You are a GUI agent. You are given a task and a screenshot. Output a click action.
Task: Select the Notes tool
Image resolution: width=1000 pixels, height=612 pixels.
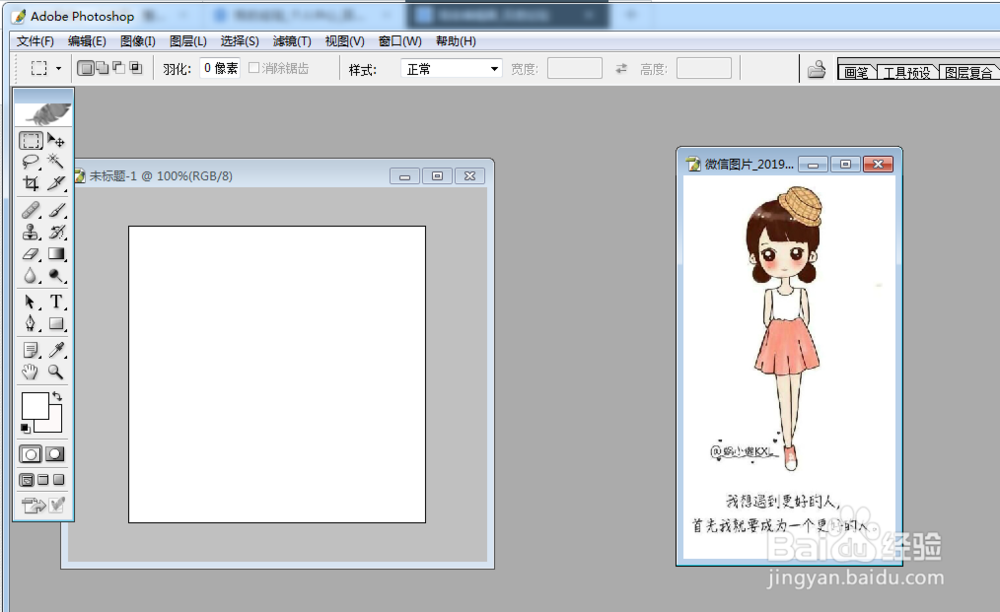point(31,350)
